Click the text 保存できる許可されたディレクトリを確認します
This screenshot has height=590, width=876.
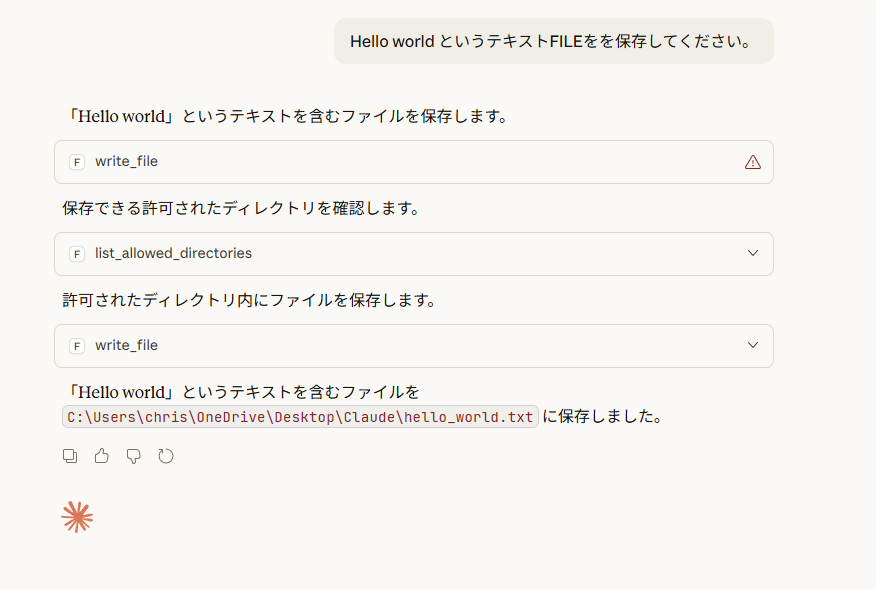[240, 208]
